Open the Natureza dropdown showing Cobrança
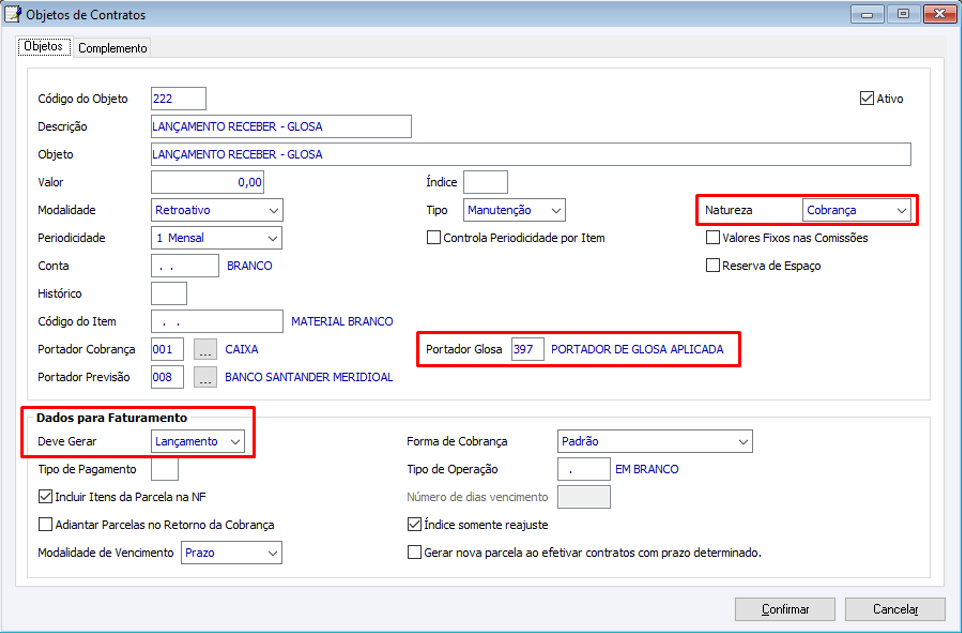962x633 pixels. tap(856, 210)
